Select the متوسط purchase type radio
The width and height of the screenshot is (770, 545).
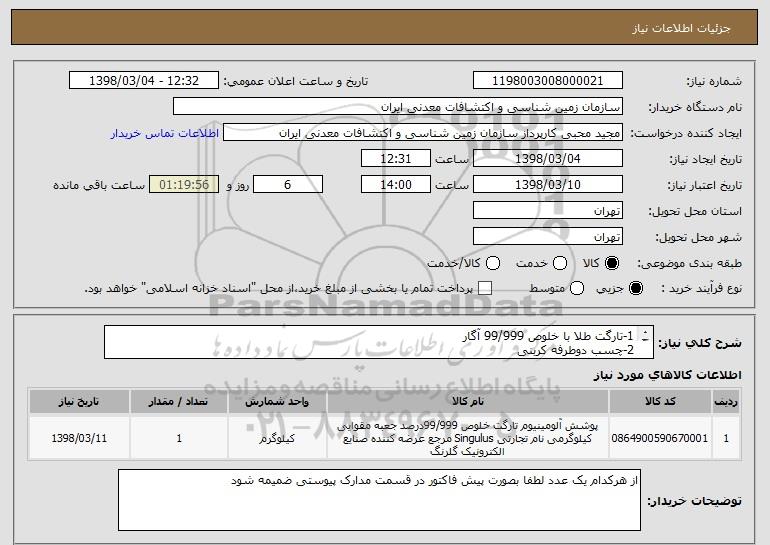(577, 288)
